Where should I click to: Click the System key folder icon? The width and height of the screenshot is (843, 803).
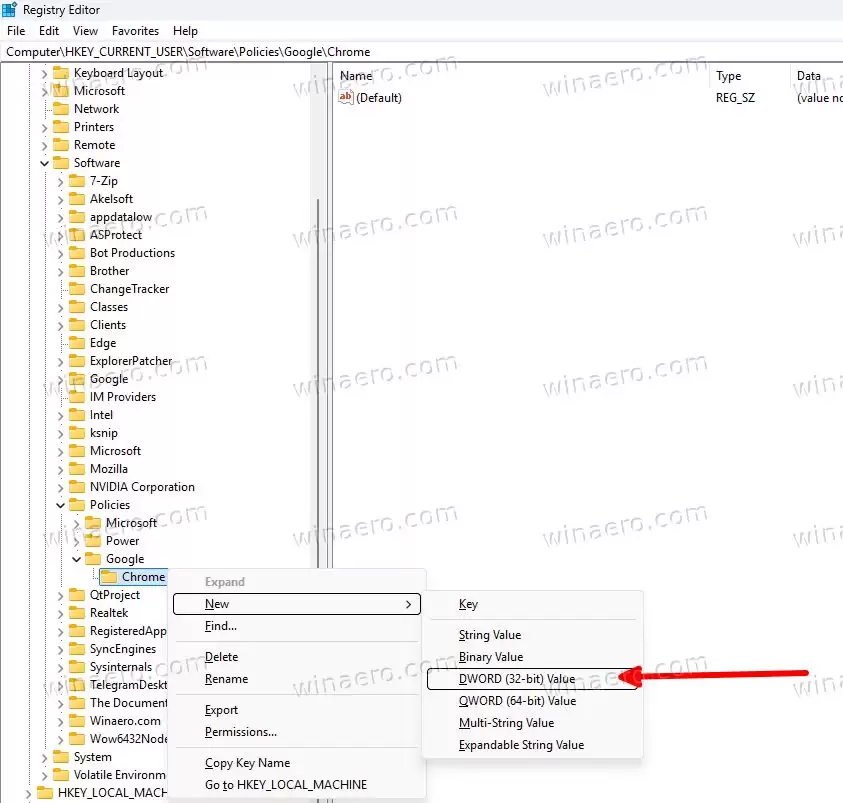(61, 757)
